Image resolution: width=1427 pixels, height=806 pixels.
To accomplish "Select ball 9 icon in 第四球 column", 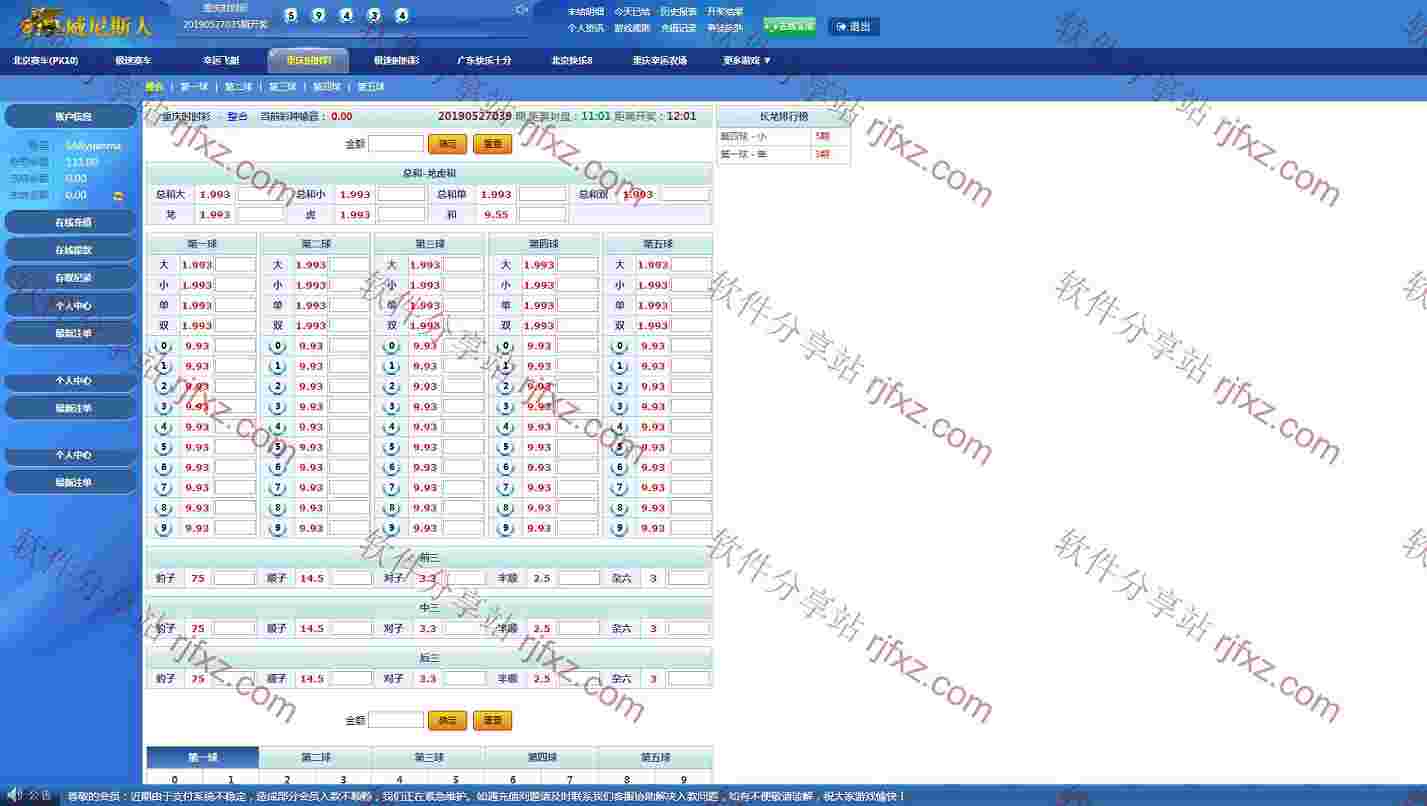I will (505, 528).
